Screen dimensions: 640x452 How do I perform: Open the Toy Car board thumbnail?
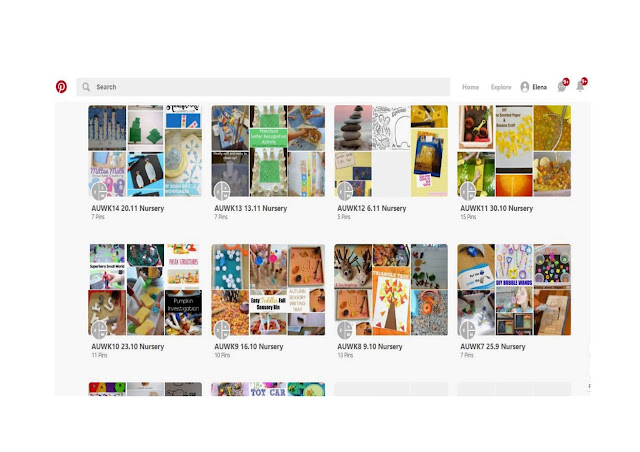[x=268, y=389]
